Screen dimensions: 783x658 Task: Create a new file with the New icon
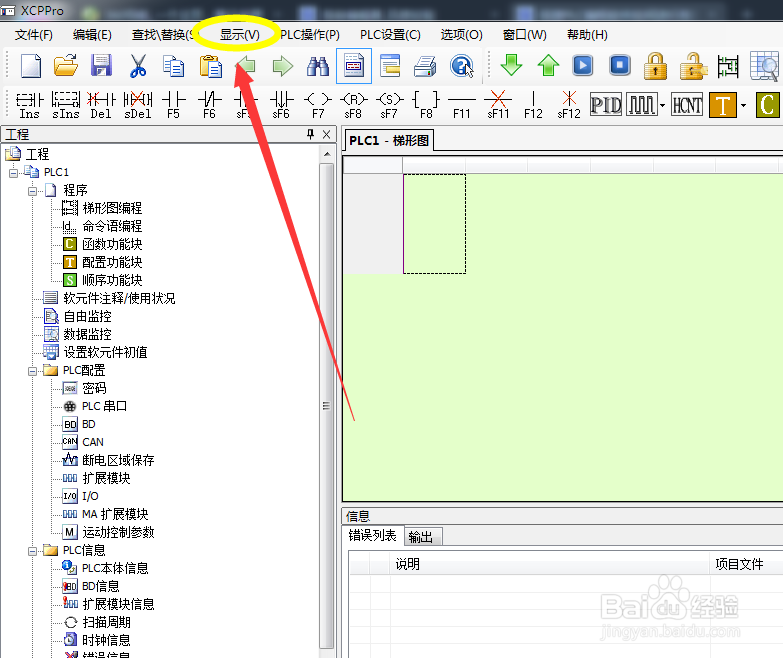click(31, 66)
